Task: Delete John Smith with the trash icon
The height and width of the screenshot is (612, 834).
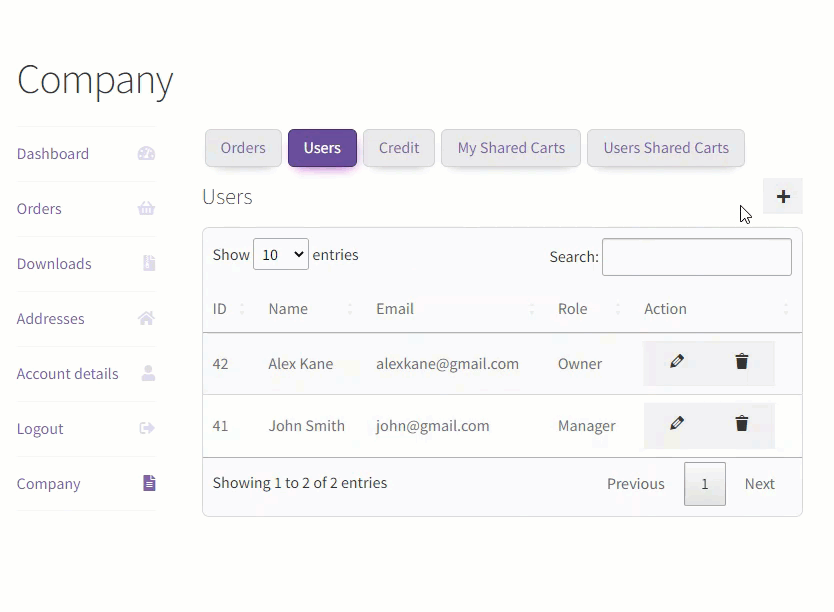Action: (x=741, y=423)
